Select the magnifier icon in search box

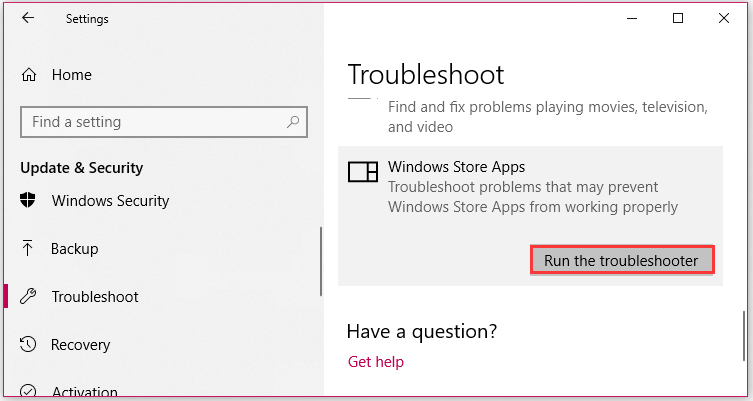click(x=293, y=122)
